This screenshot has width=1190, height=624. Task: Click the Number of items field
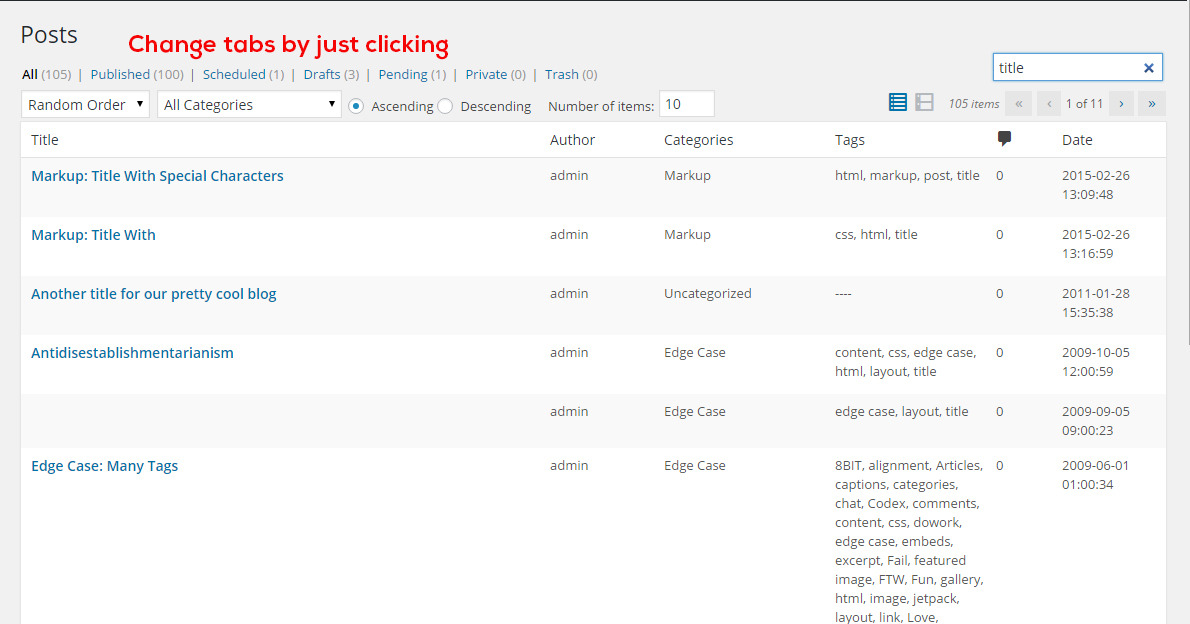coord(686,104)
